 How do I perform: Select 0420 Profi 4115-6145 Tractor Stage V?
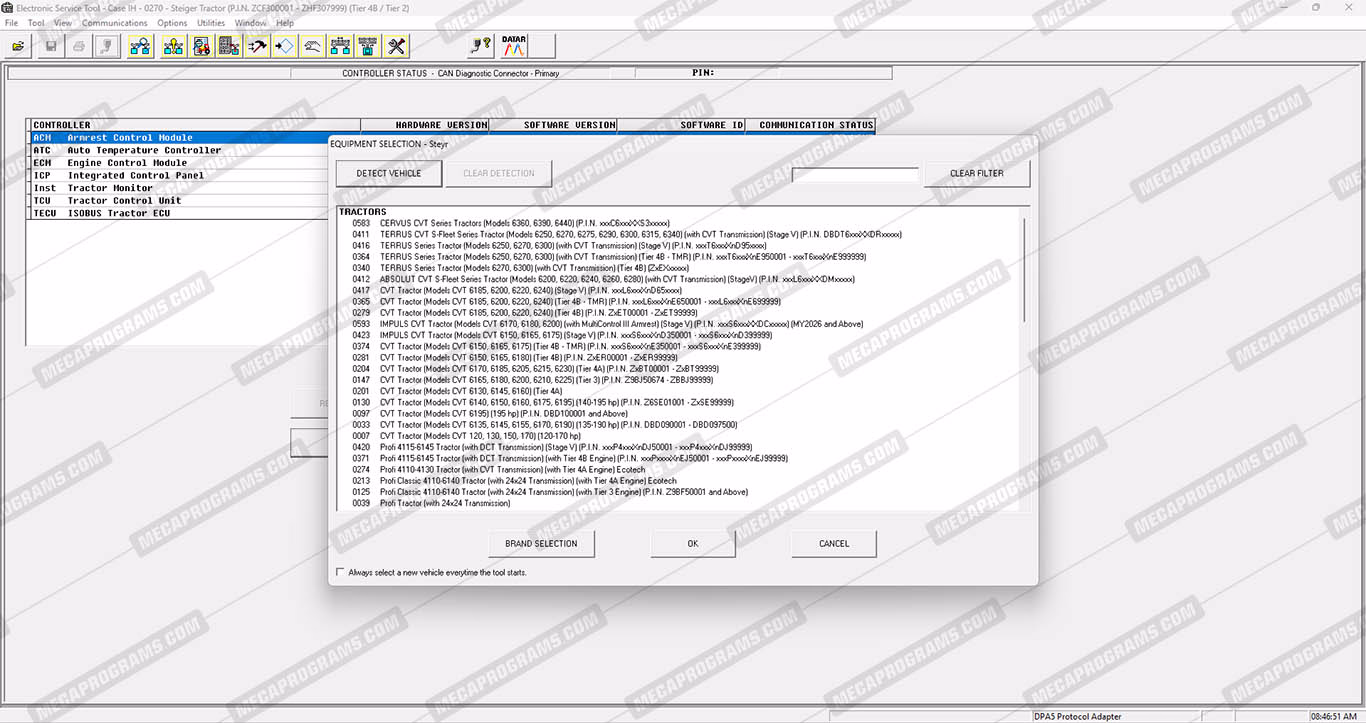point(552,447)
